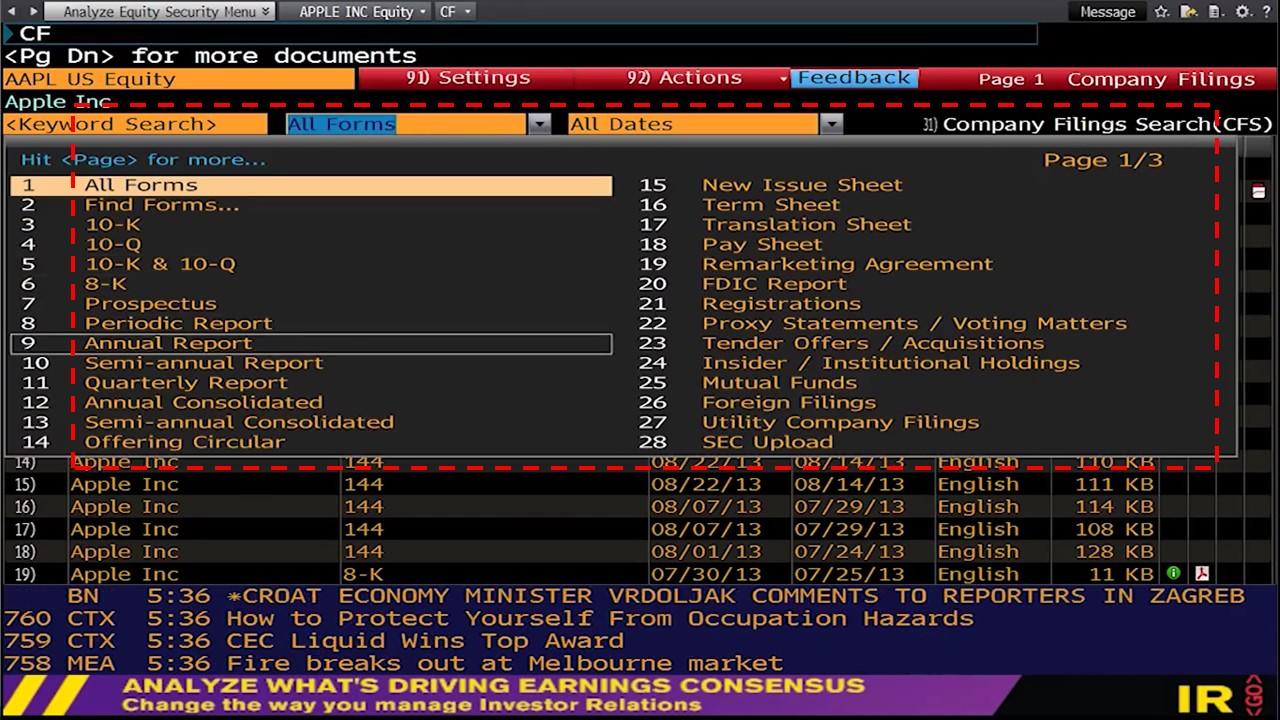Open PDF icon on 8-K 07/30/13 row
Viewport: 1280px width, 720px height.
point(1202,574)
